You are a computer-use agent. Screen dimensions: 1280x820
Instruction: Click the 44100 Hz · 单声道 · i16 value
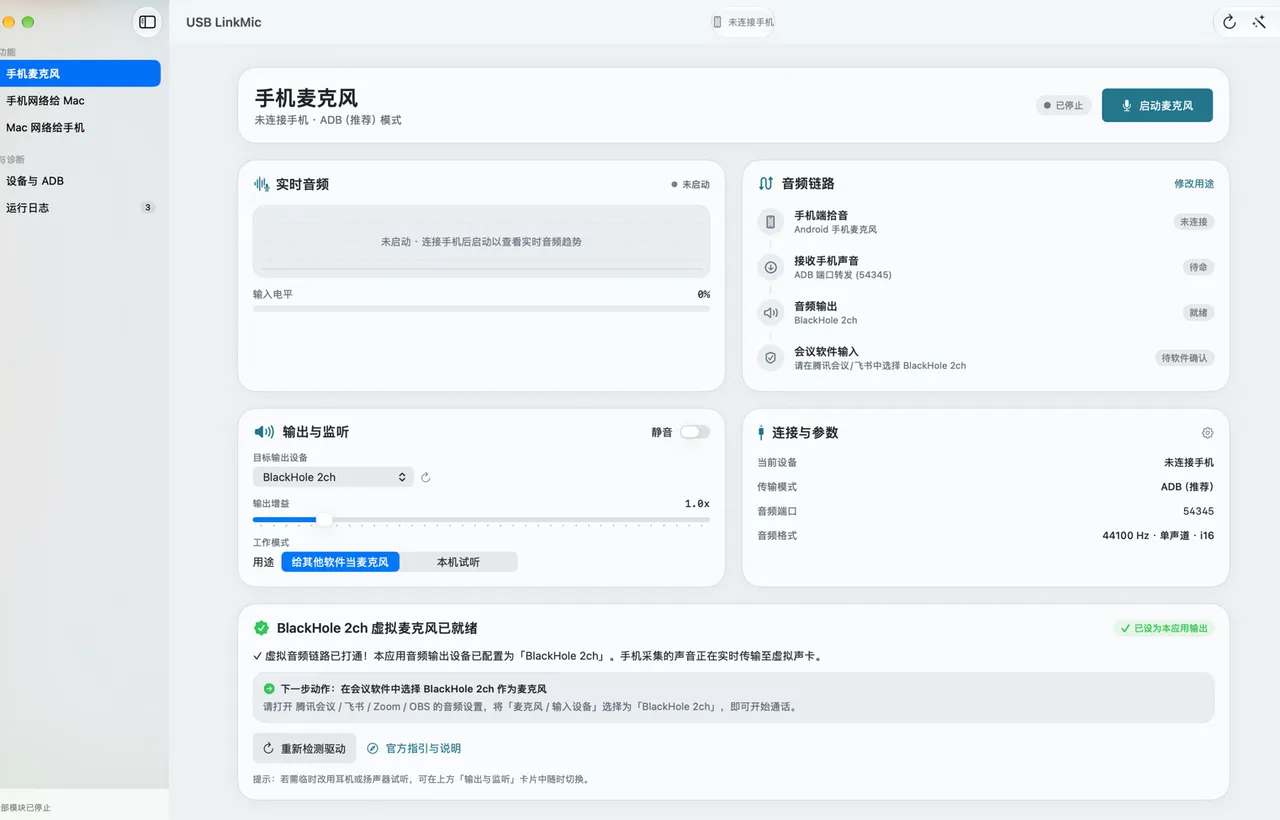click(x=1158, y=536)
